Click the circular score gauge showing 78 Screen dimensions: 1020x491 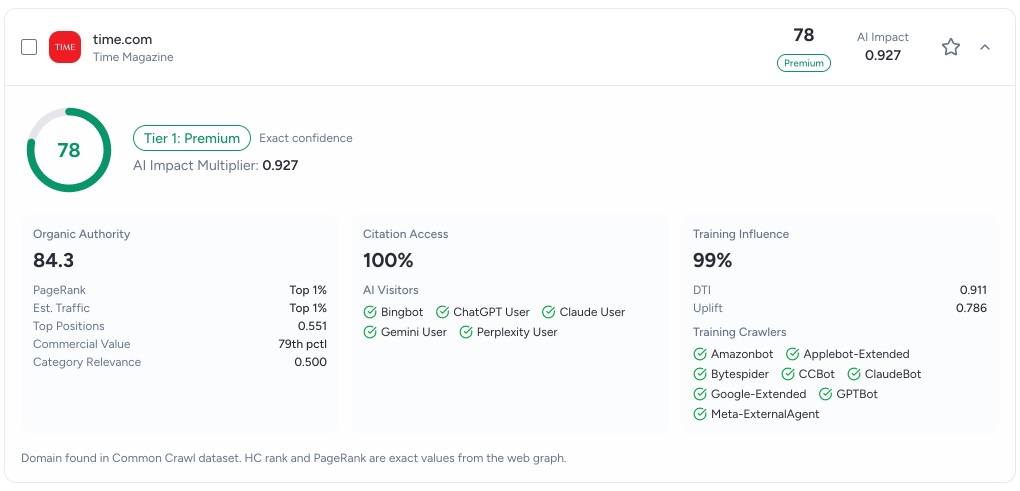pos(68,150)
